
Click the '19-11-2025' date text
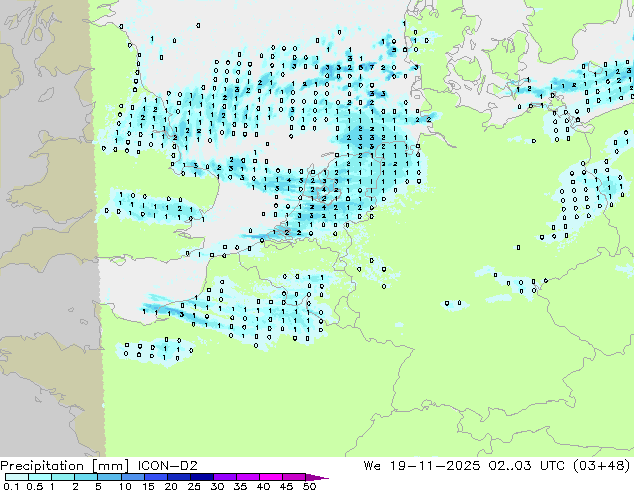435,466
